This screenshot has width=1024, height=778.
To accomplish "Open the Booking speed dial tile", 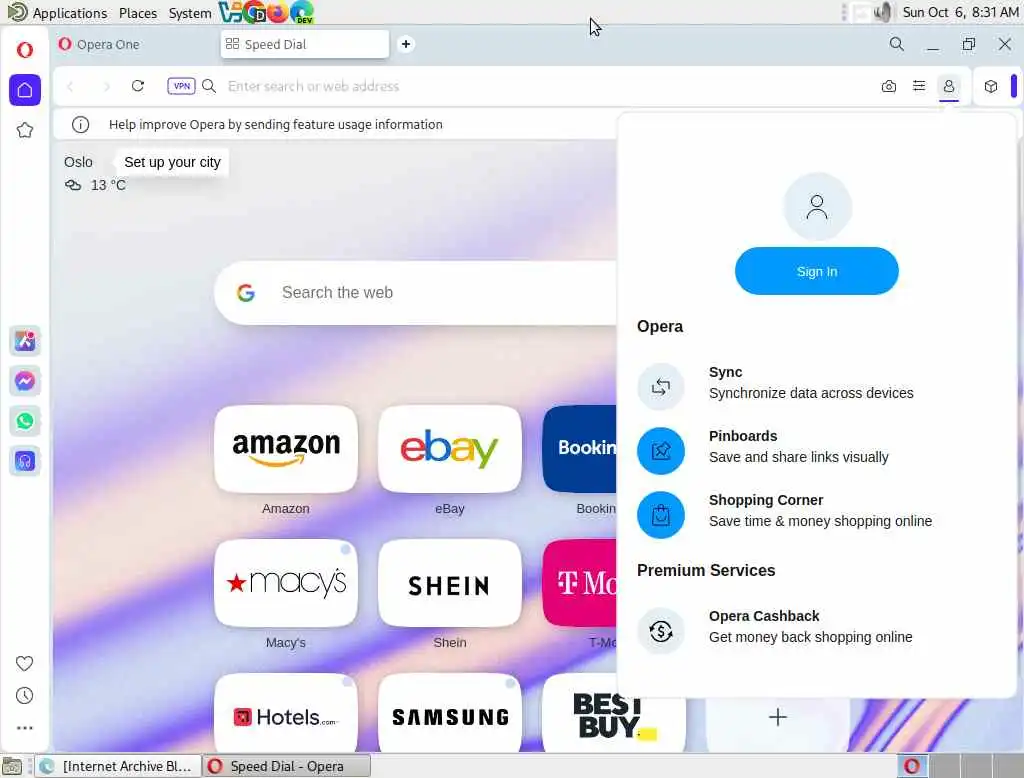I will point(580,449).
